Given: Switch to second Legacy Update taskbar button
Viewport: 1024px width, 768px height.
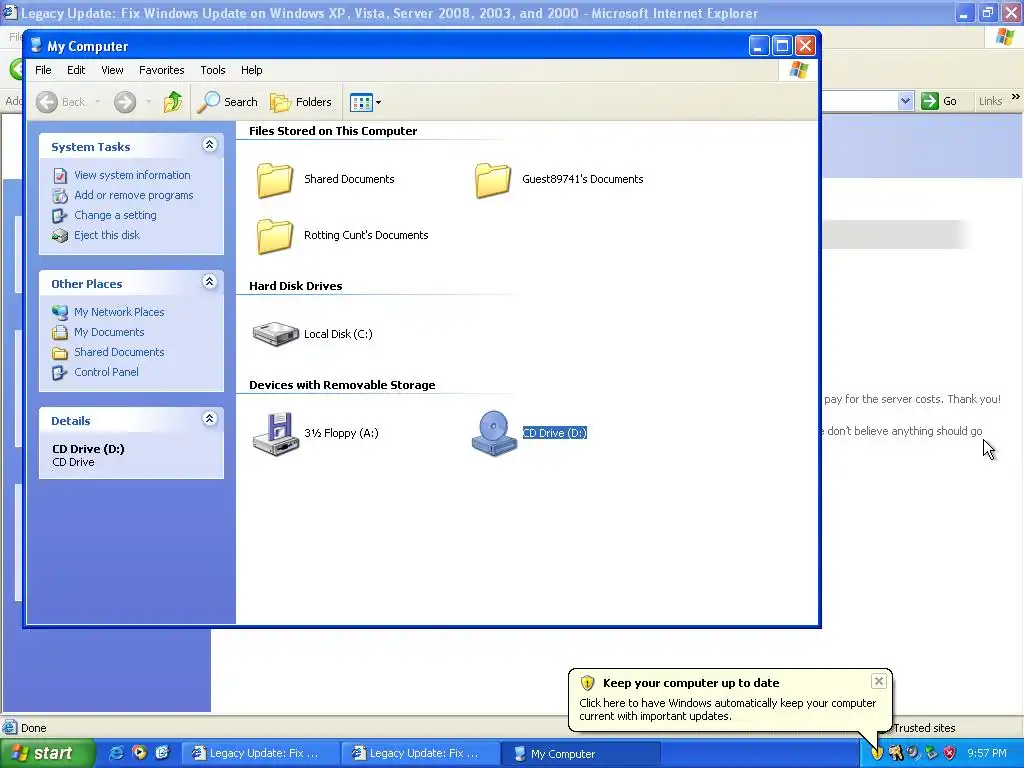Looking at the screenshot, I should (x=421, y=753).
